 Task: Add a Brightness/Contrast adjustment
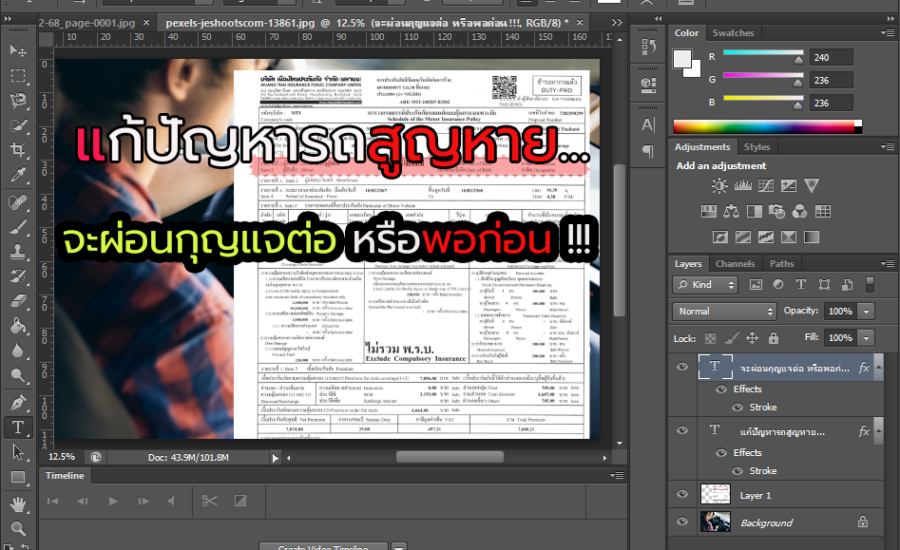(720, 185)
